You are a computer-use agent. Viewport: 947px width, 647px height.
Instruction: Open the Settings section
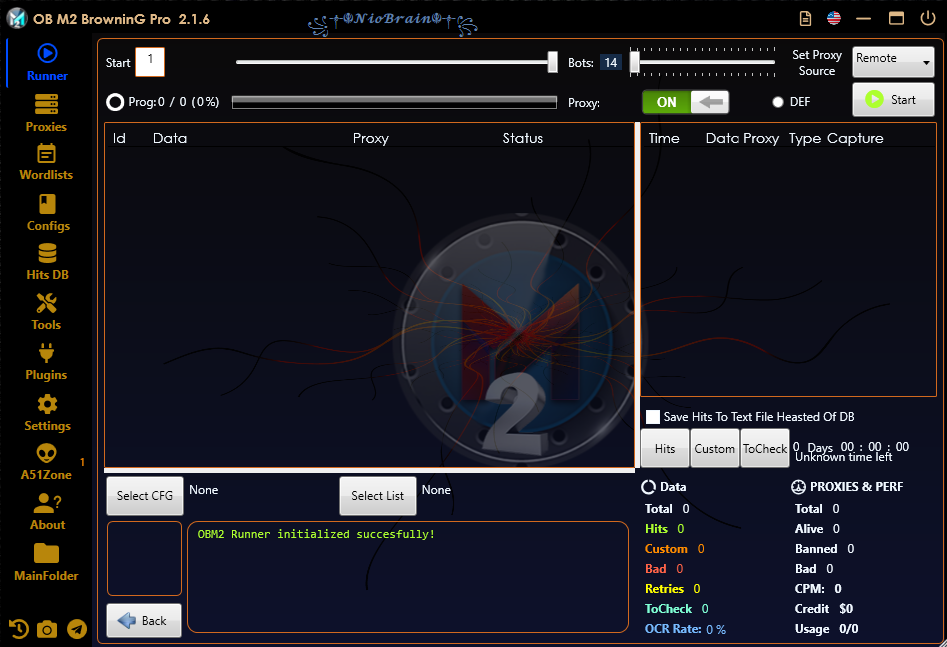47,414
